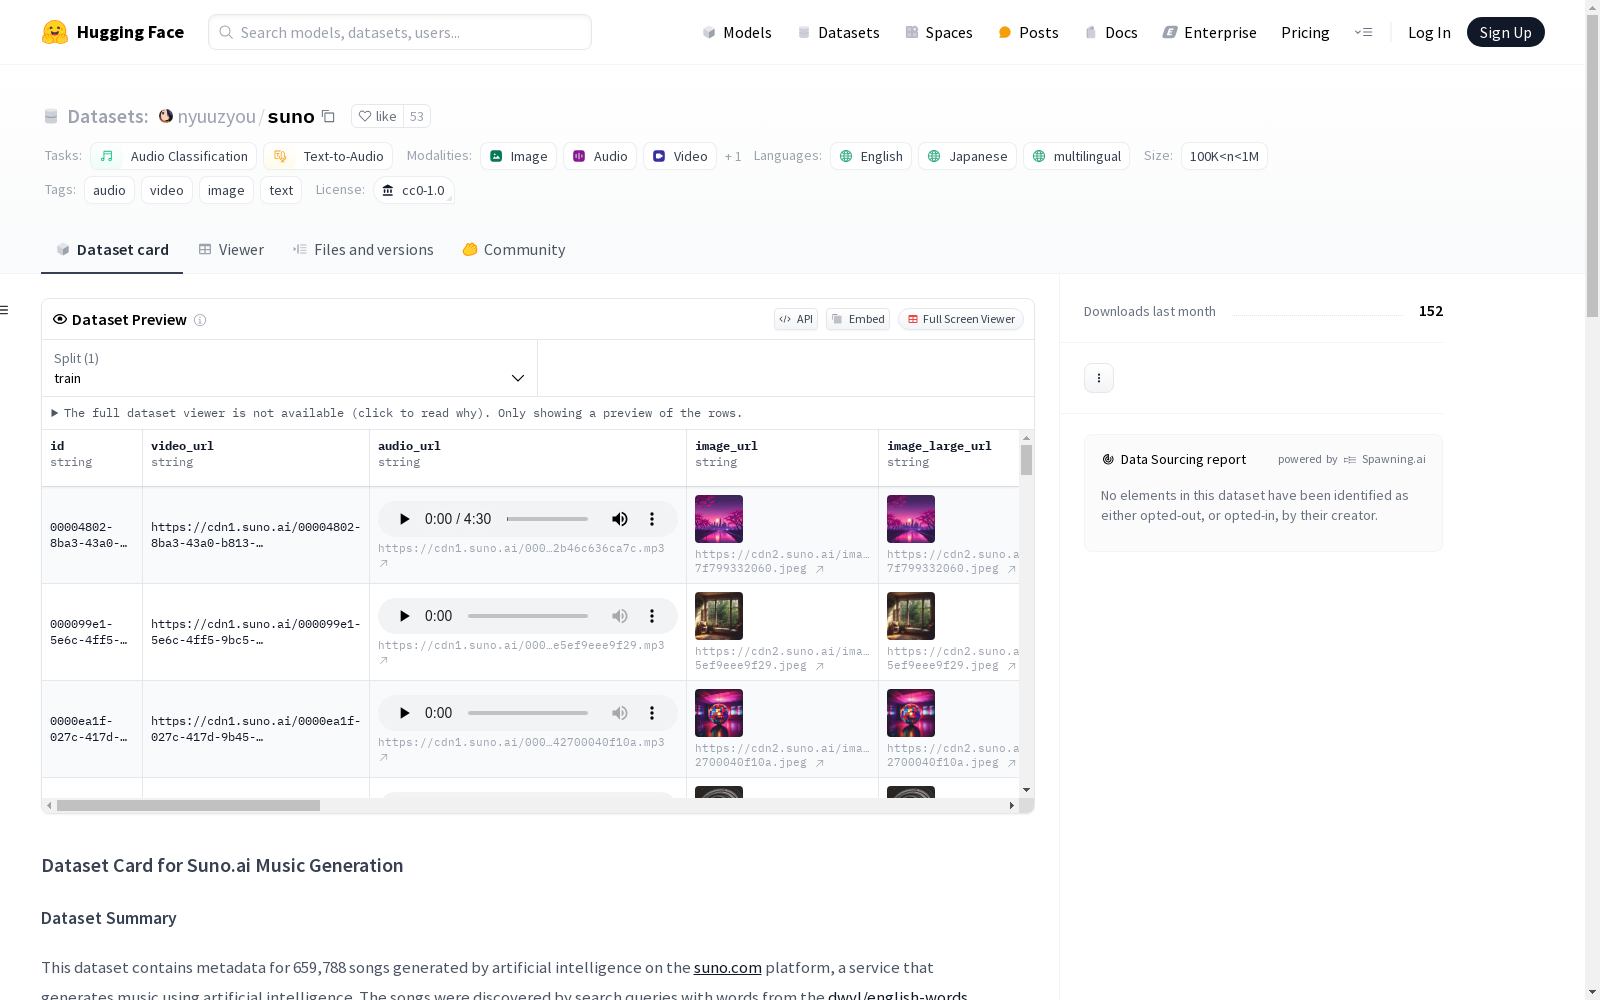The width and height of the screenshot is (1600, 1000).
Task: Click the mute icon in the 000099e1 row
Action: (x=620, y=616)
